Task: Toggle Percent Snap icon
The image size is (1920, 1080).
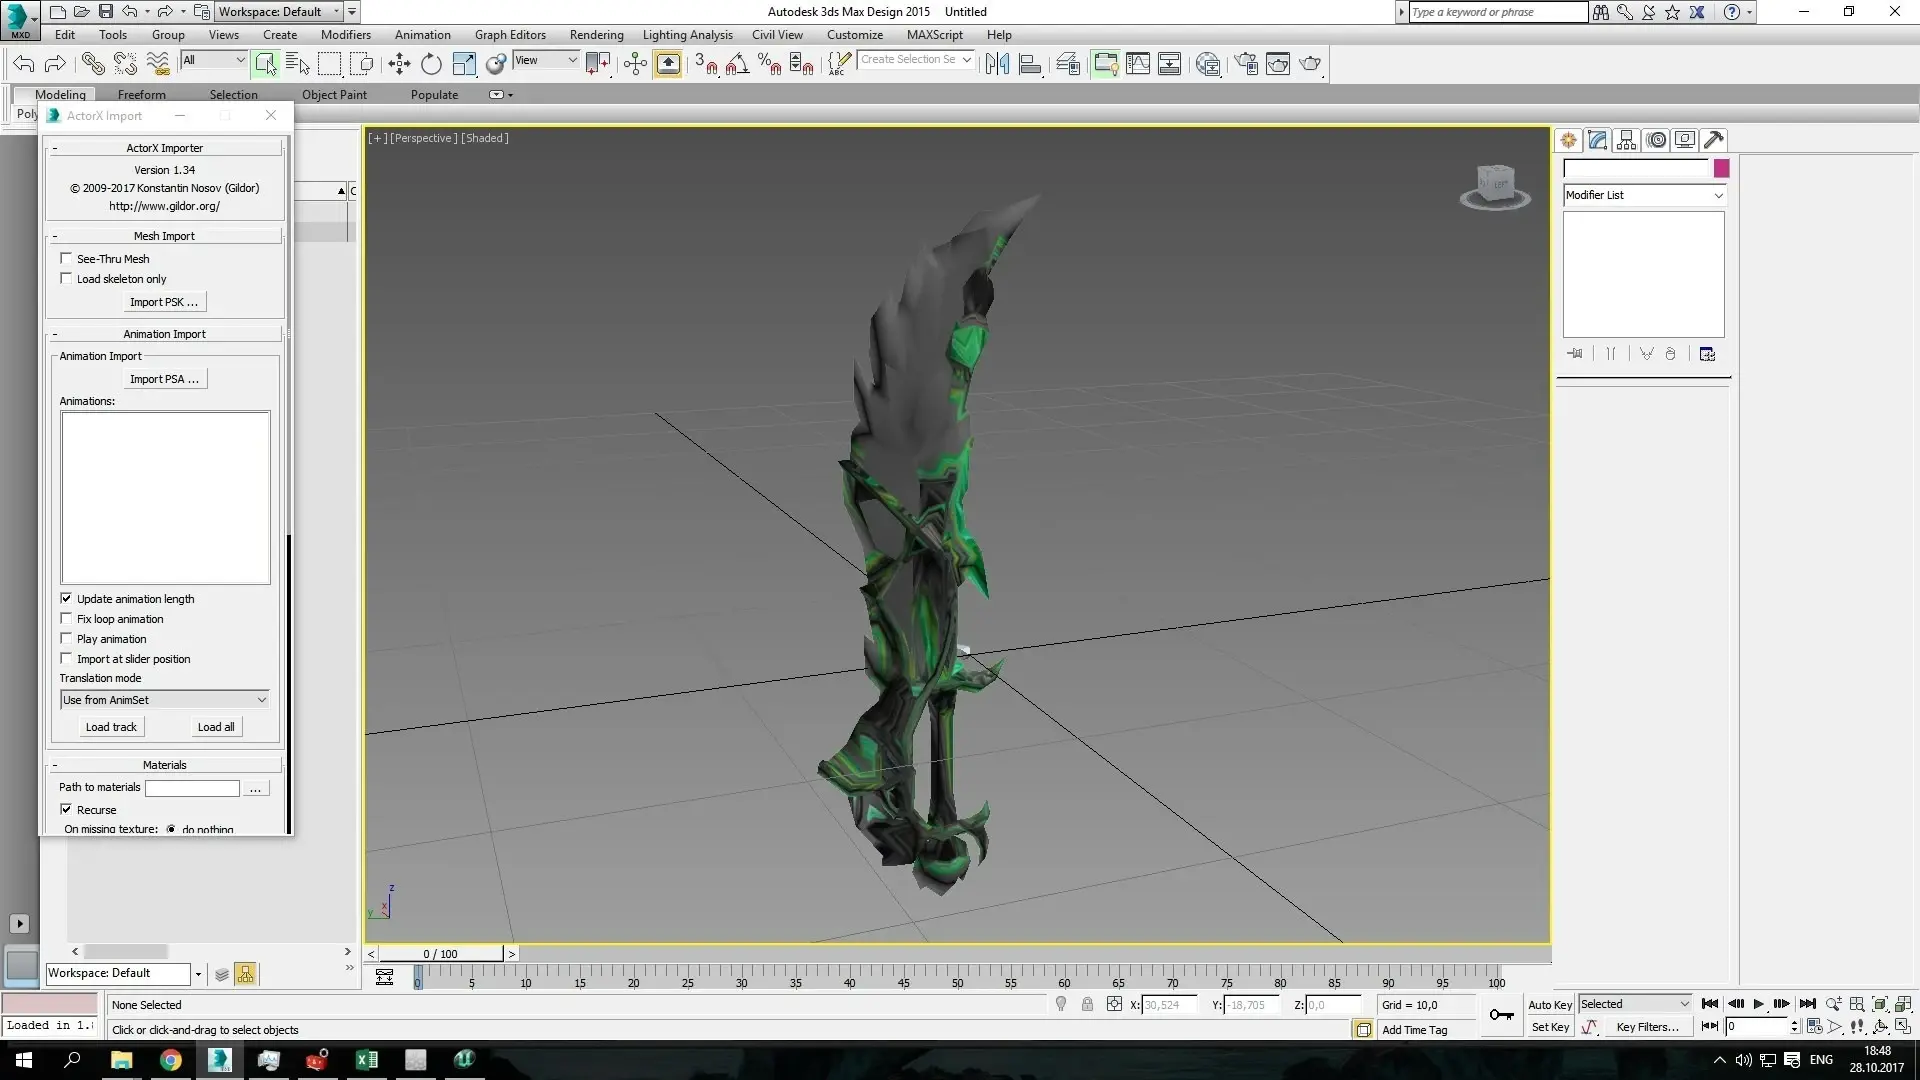Action: pos(770,64)
